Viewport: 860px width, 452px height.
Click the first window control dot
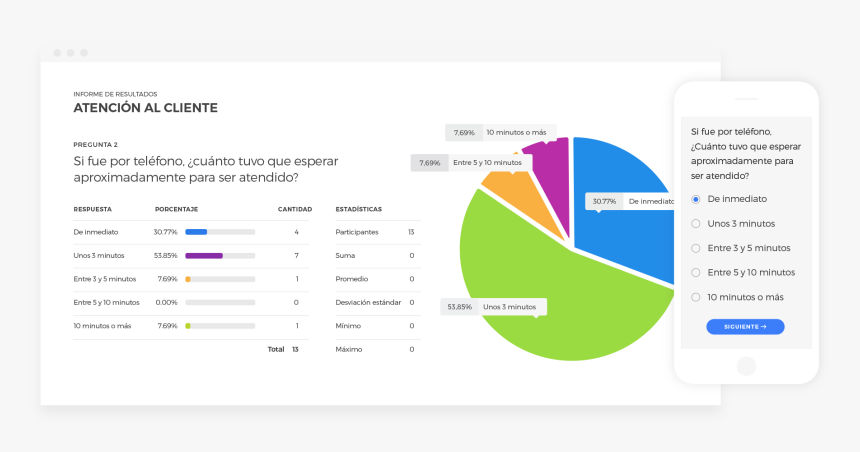point(57,53)
